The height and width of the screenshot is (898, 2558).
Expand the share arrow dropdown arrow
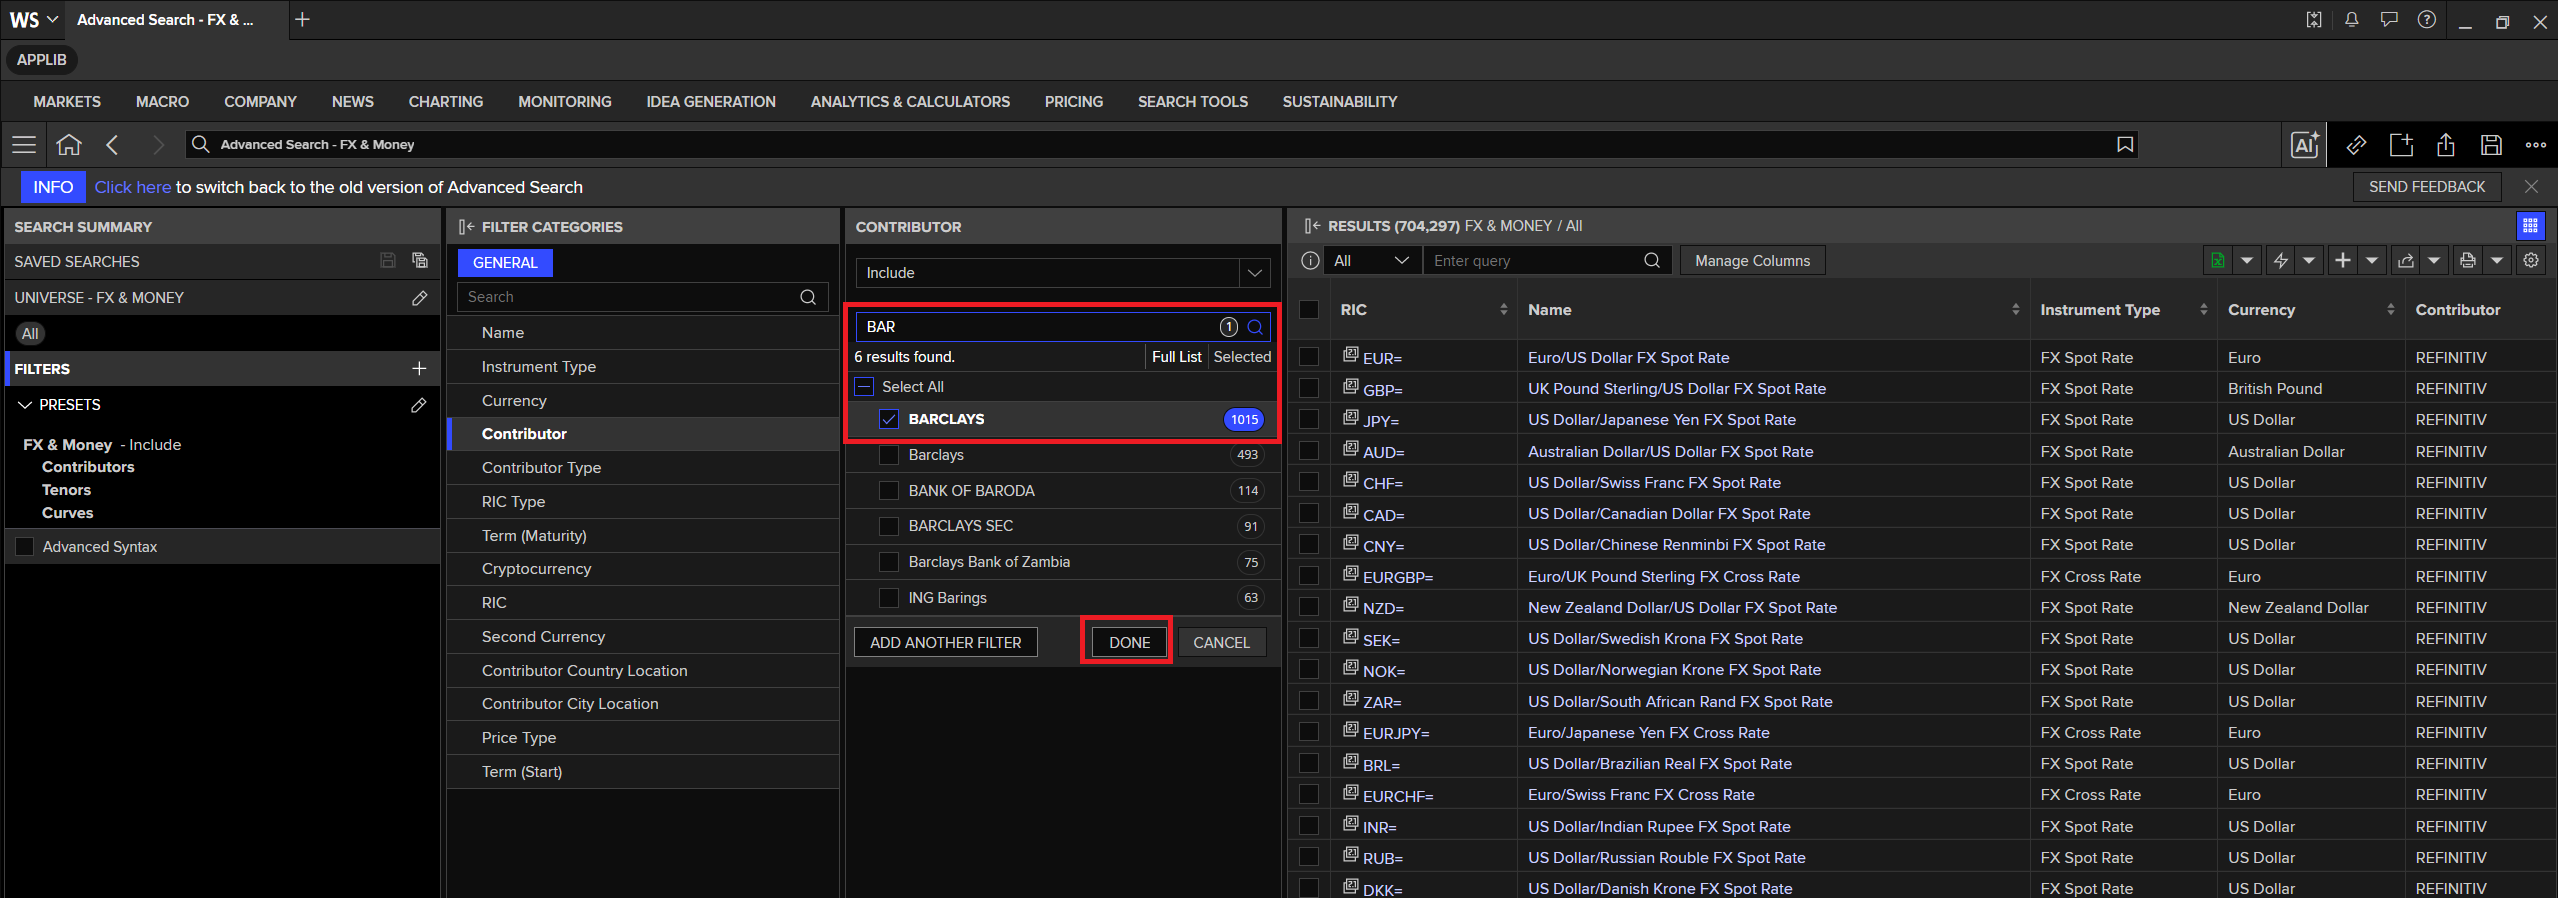pyautogui.click(x=2434, y=261)
